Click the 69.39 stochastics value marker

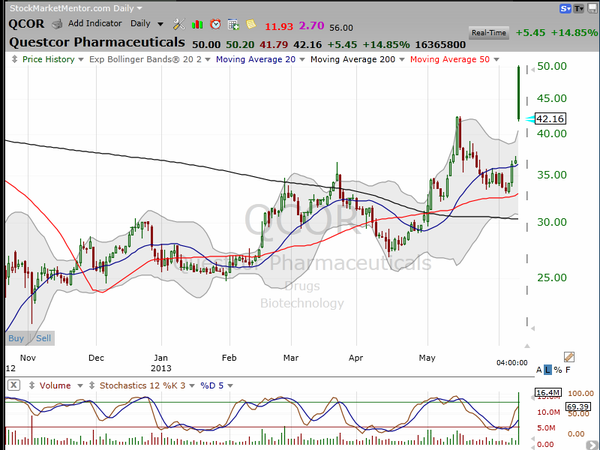click(x=578, y=406)
